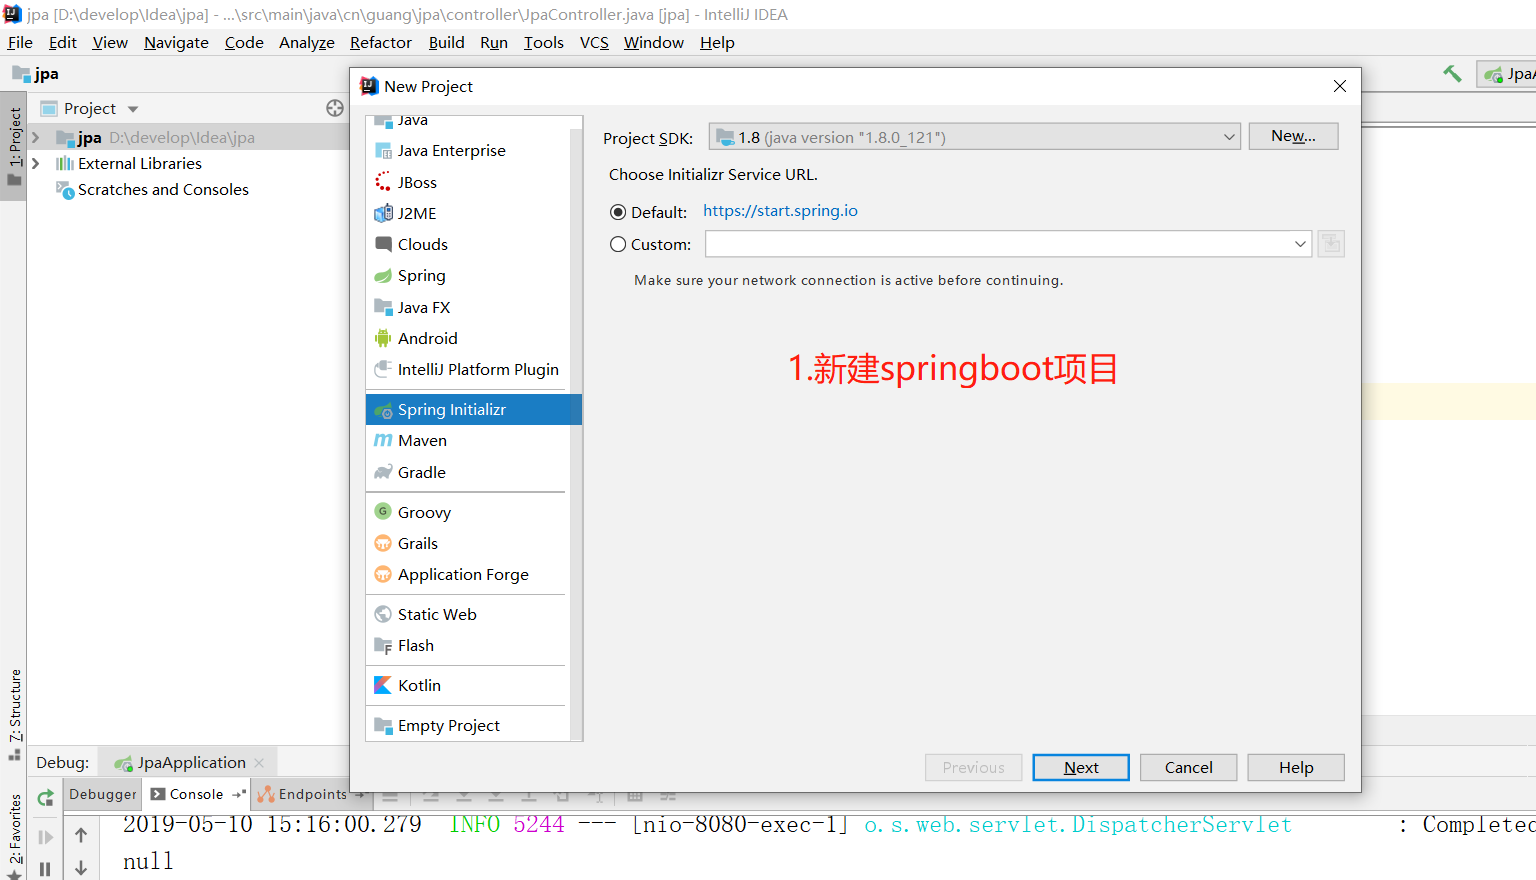Select Flash project type icon

click(383, 646)
